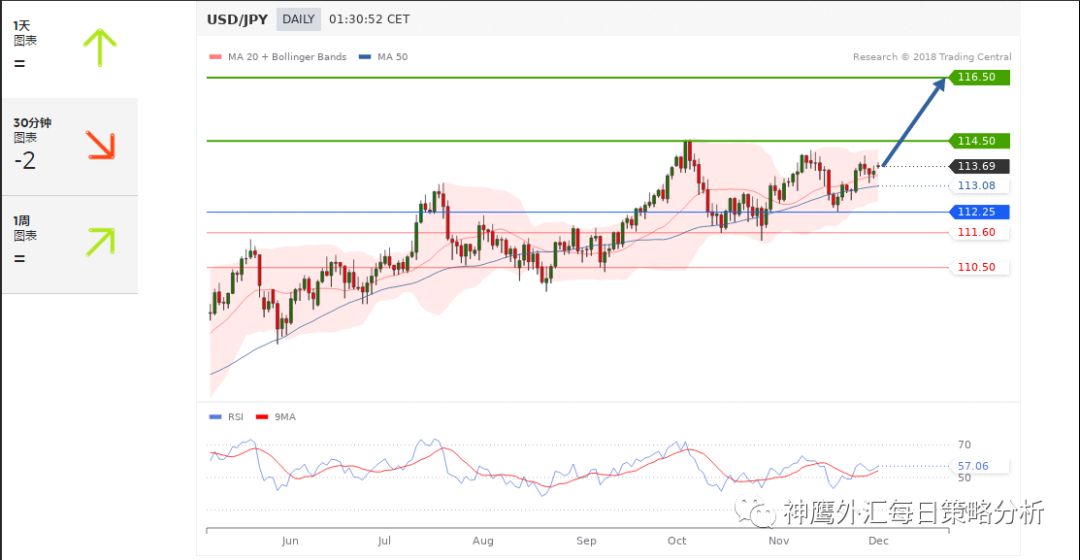
Task: Click the MA 50 legend label
Action: coord(393,57)
